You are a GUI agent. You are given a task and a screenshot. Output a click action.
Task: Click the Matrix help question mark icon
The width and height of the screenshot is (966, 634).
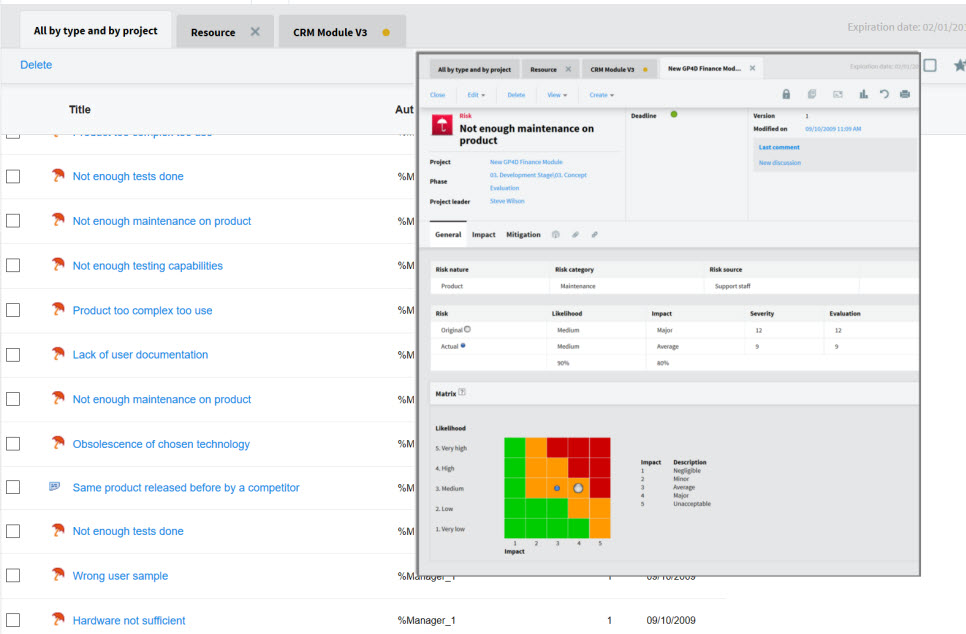click(462, 392)
